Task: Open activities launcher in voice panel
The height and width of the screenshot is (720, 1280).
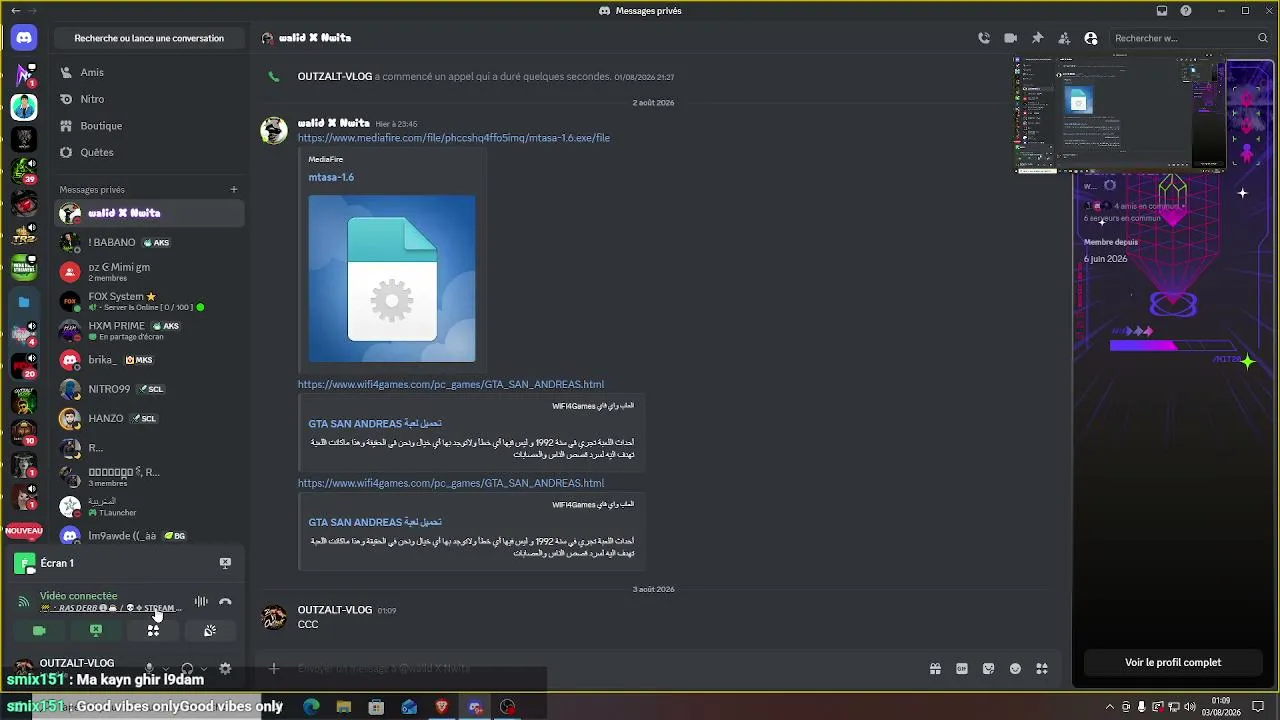Action: coord(153,631)
